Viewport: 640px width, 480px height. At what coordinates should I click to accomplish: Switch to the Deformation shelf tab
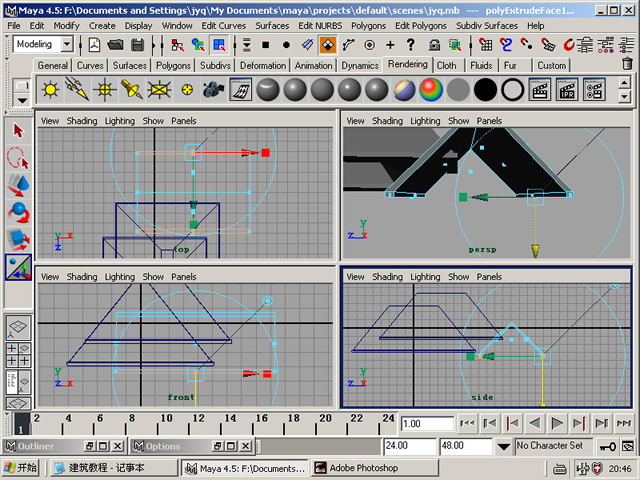(x=263, y=66)
